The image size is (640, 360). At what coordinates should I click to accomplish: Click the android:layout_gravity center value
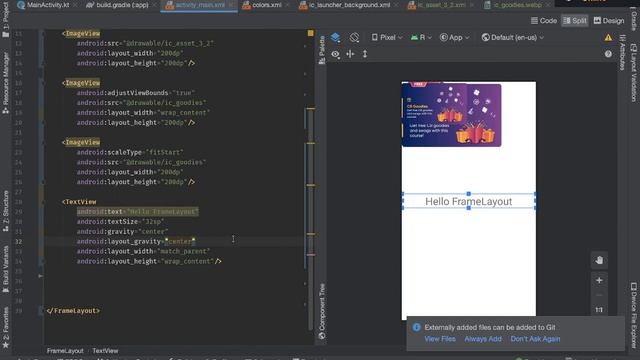click(x=180, y=241)
